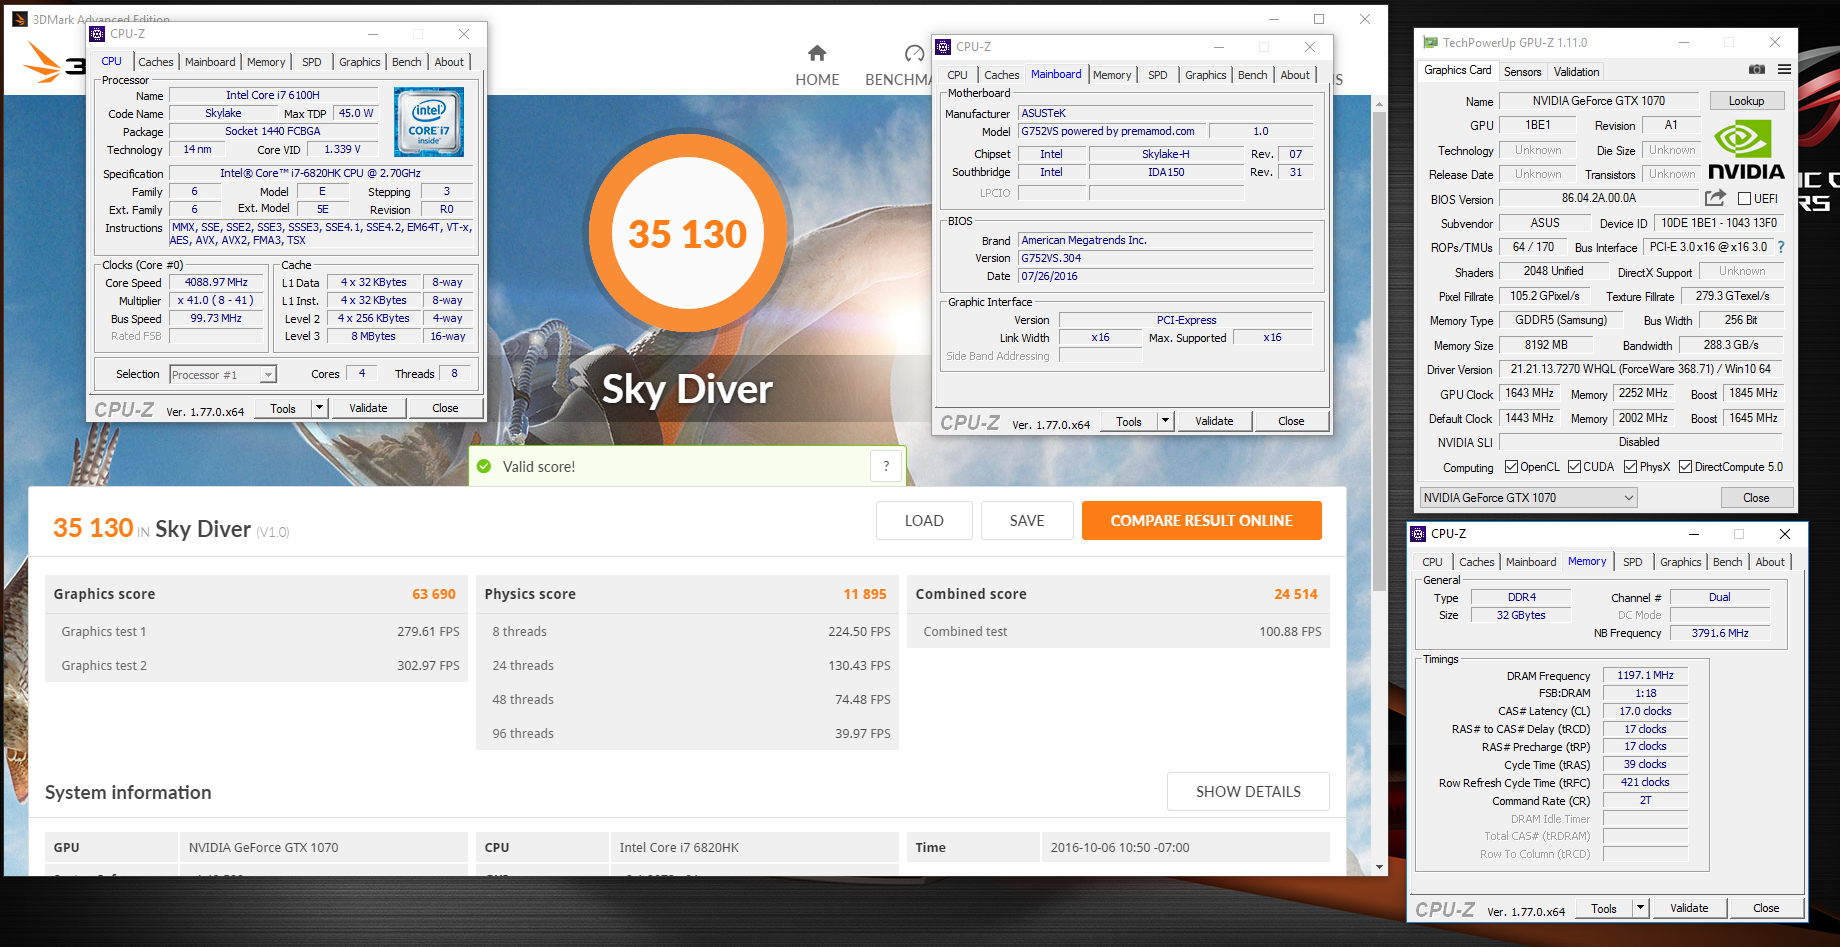Image resolution: width=1840 pixels, height=947 pixels.
Task: Click the Close button in GPU-Z
Action: point(1756,498)
